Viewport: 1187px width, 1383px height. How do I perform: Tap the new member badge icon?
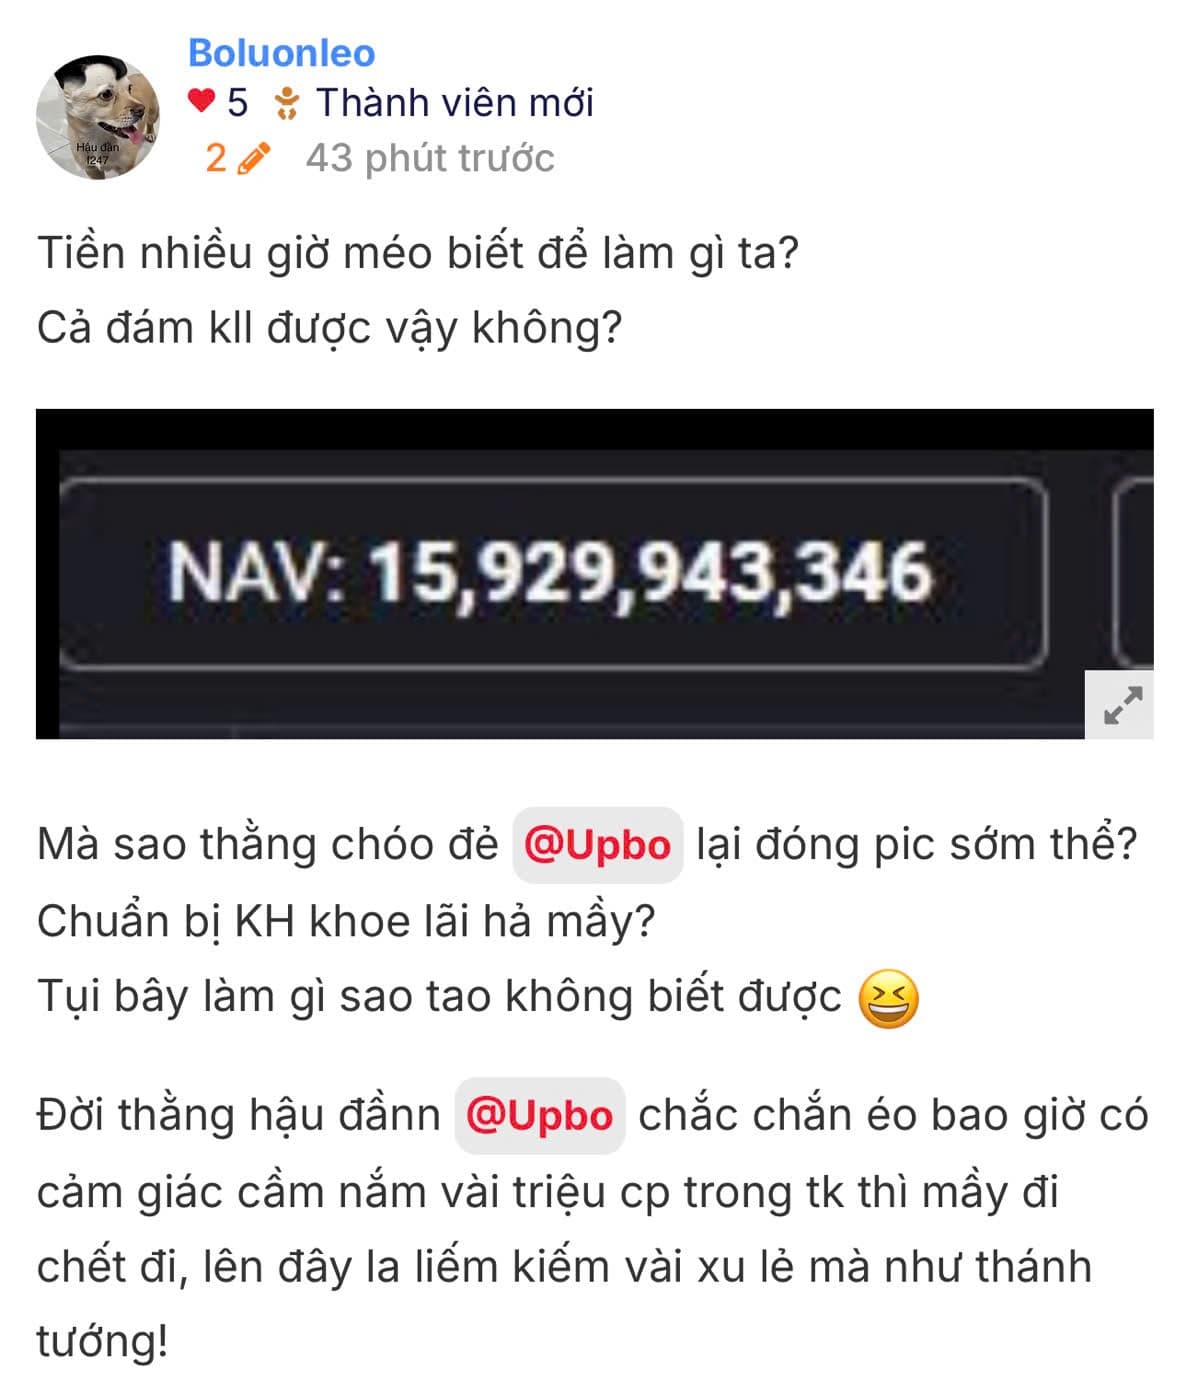coord(288,103)
